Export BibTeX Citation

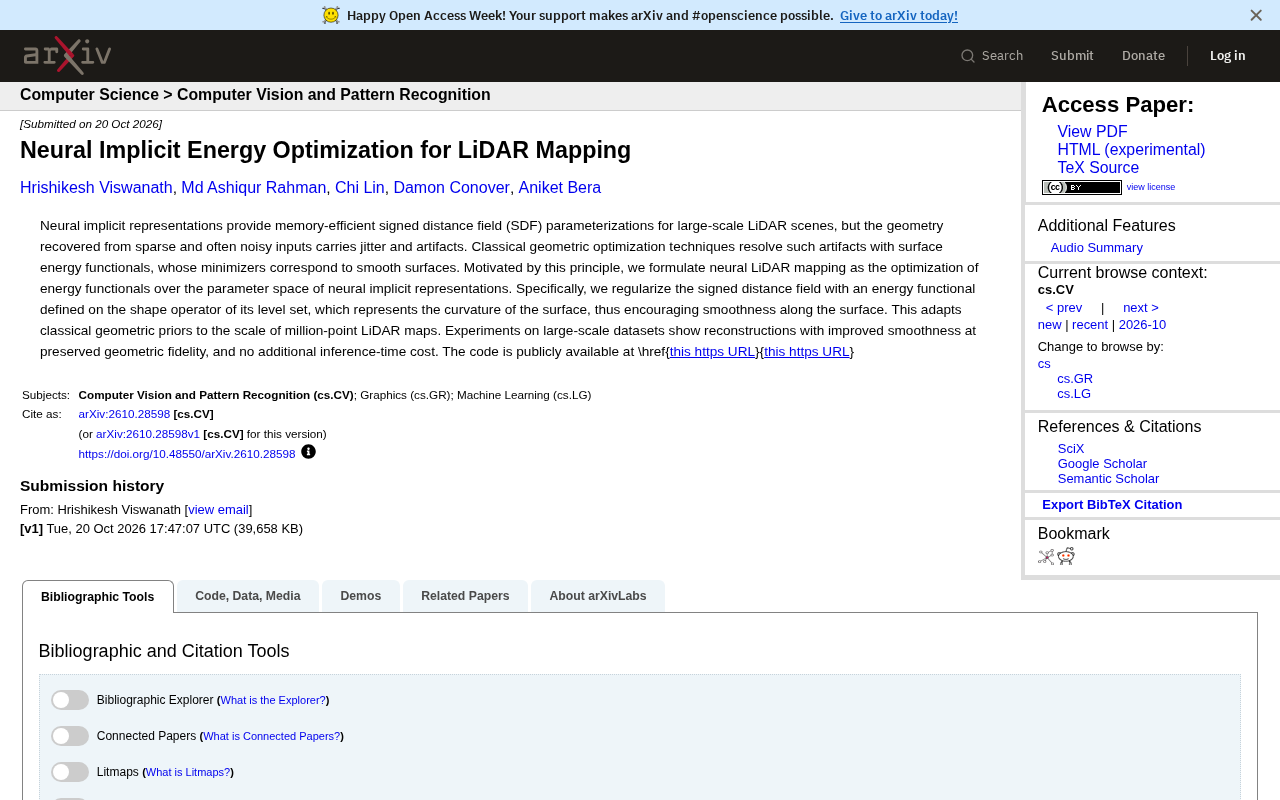(1112, 505)
